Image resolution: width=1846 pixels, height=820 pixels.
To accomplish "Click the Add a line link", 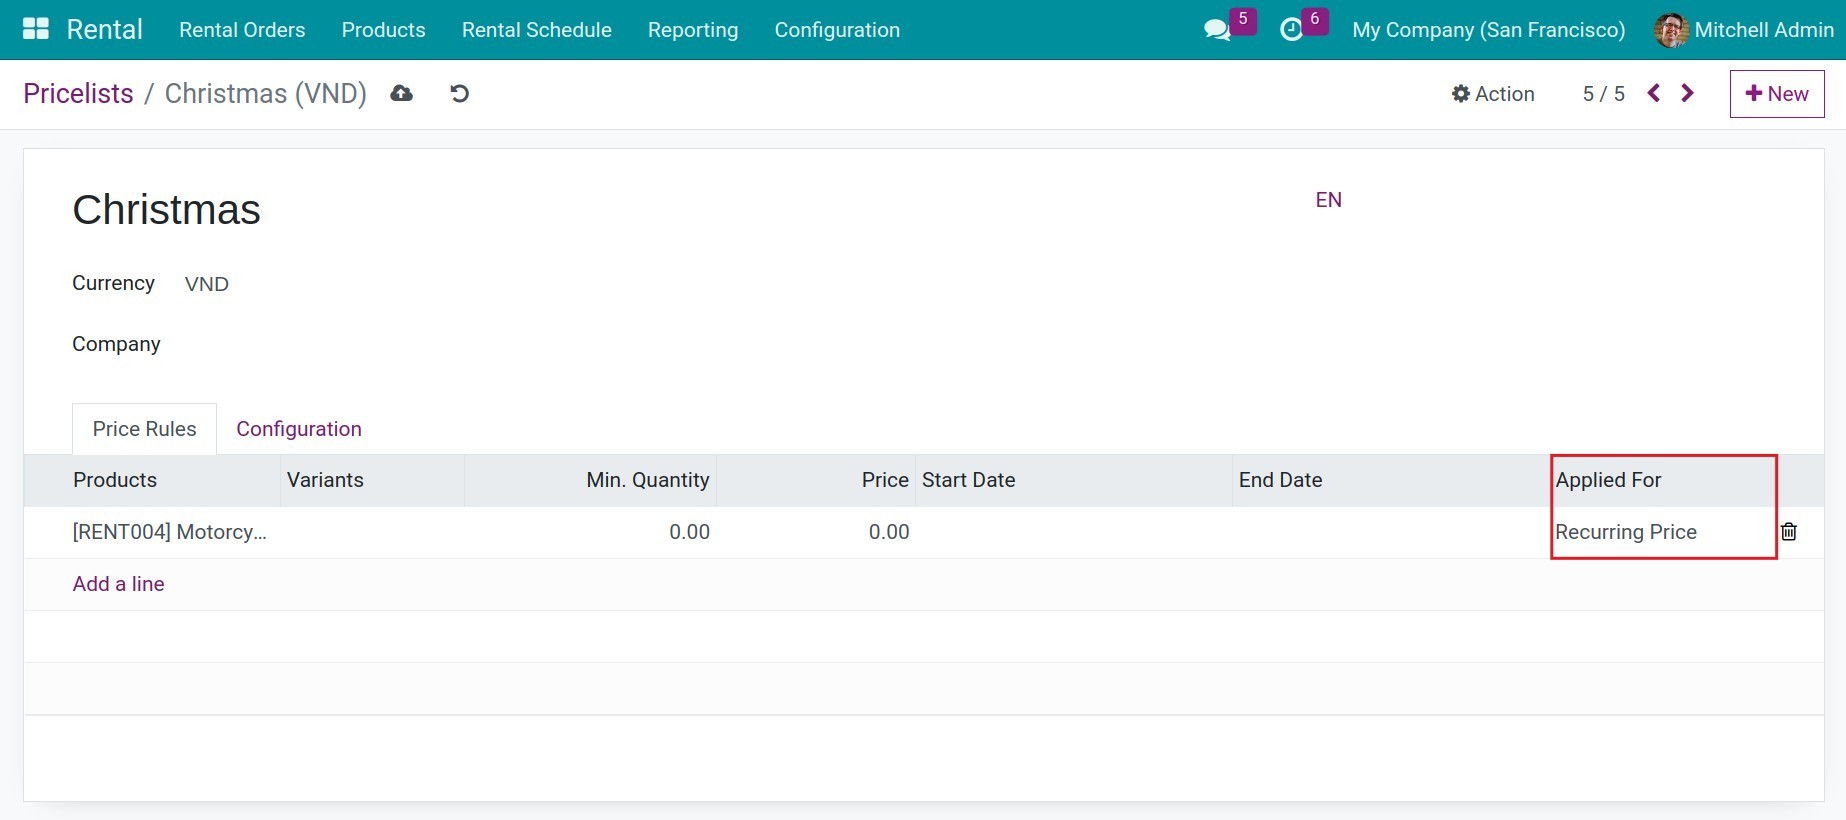I will pos(119,584).
